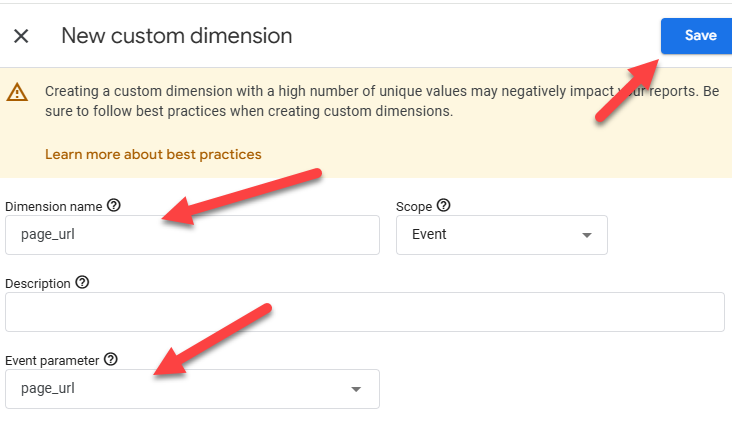
Task: Click help icon next to Description
Action: 82,283
